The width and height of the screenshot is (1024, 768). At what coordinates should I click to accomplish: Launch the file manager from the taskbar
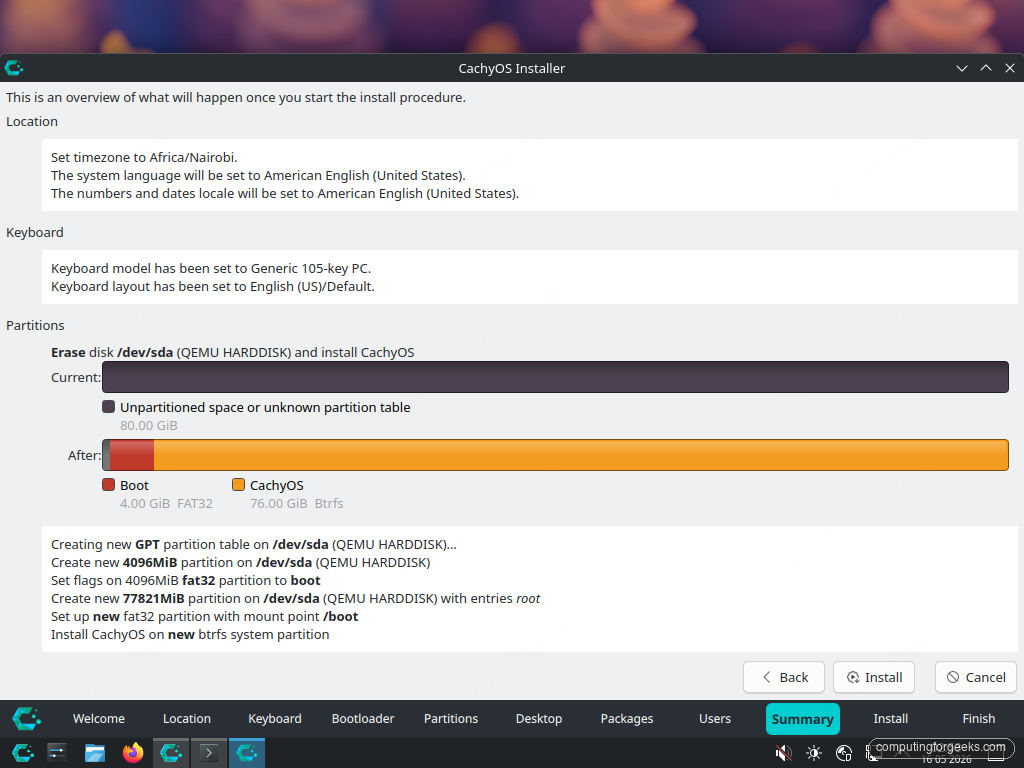pos(95,753)
